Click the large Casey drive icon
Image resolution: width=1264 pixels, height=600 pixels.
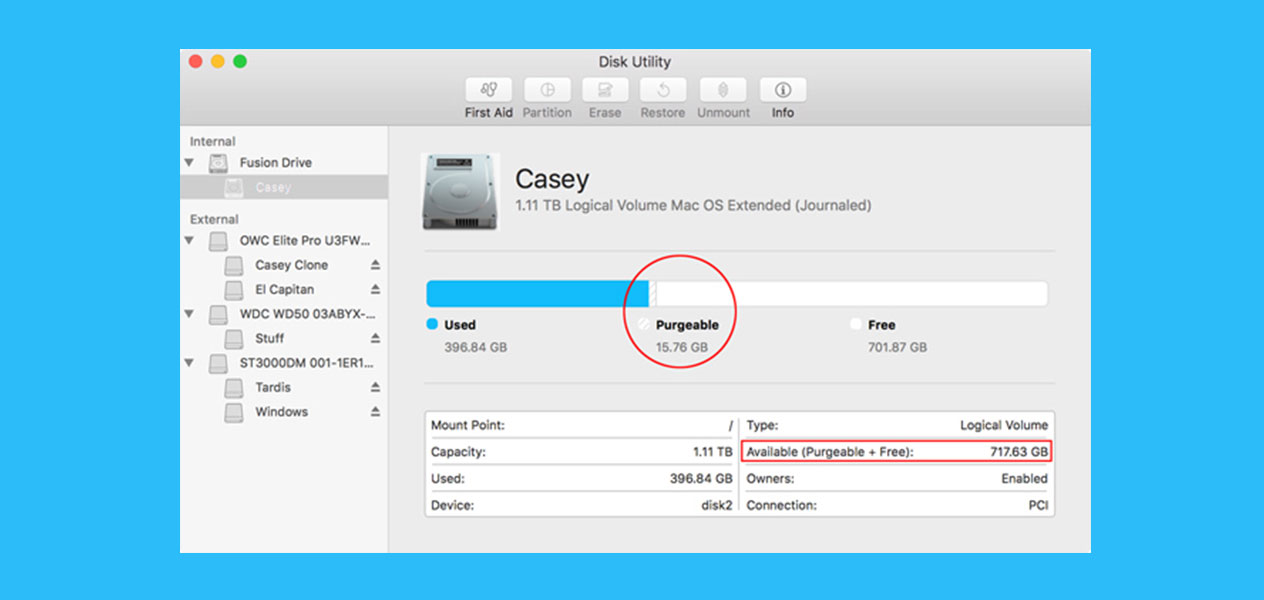pyautogui.click(x=460, y=192)
